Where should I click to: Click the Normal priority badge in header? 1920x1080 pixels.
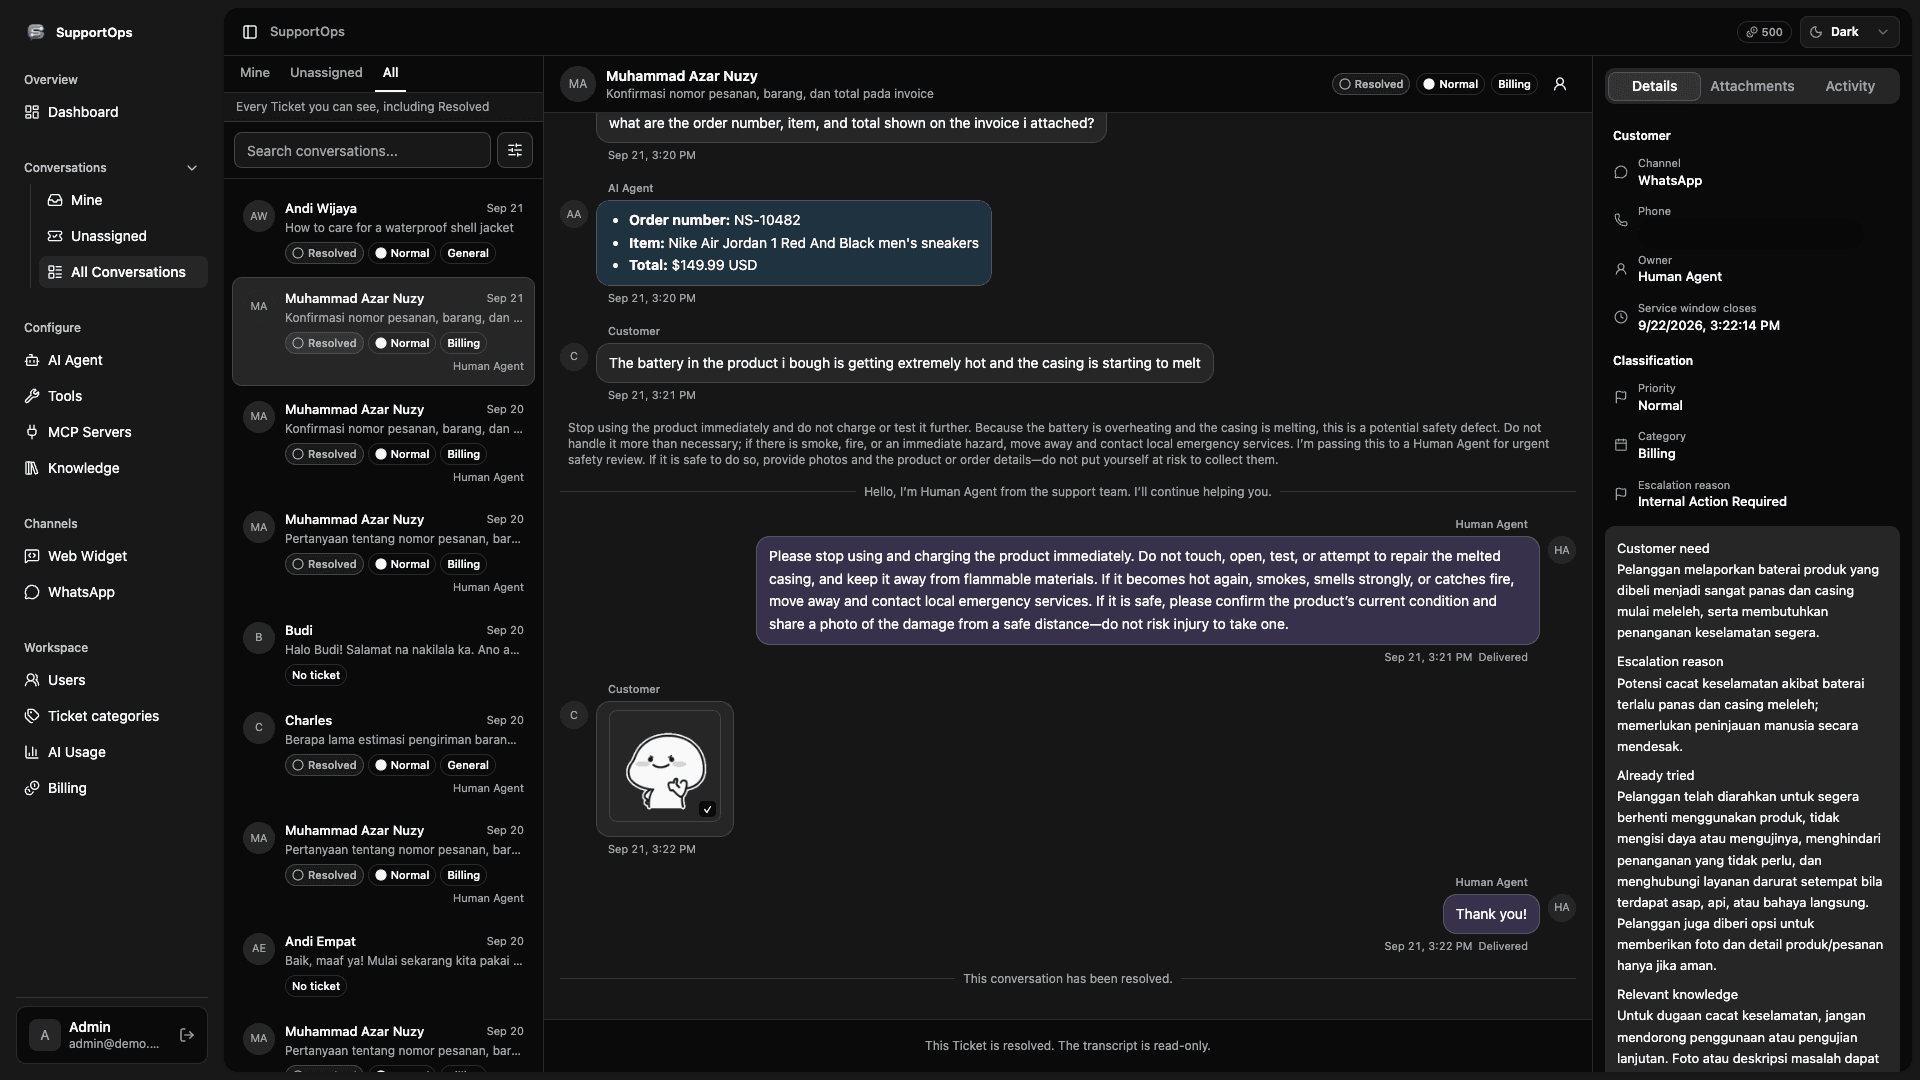(1450, 84)
